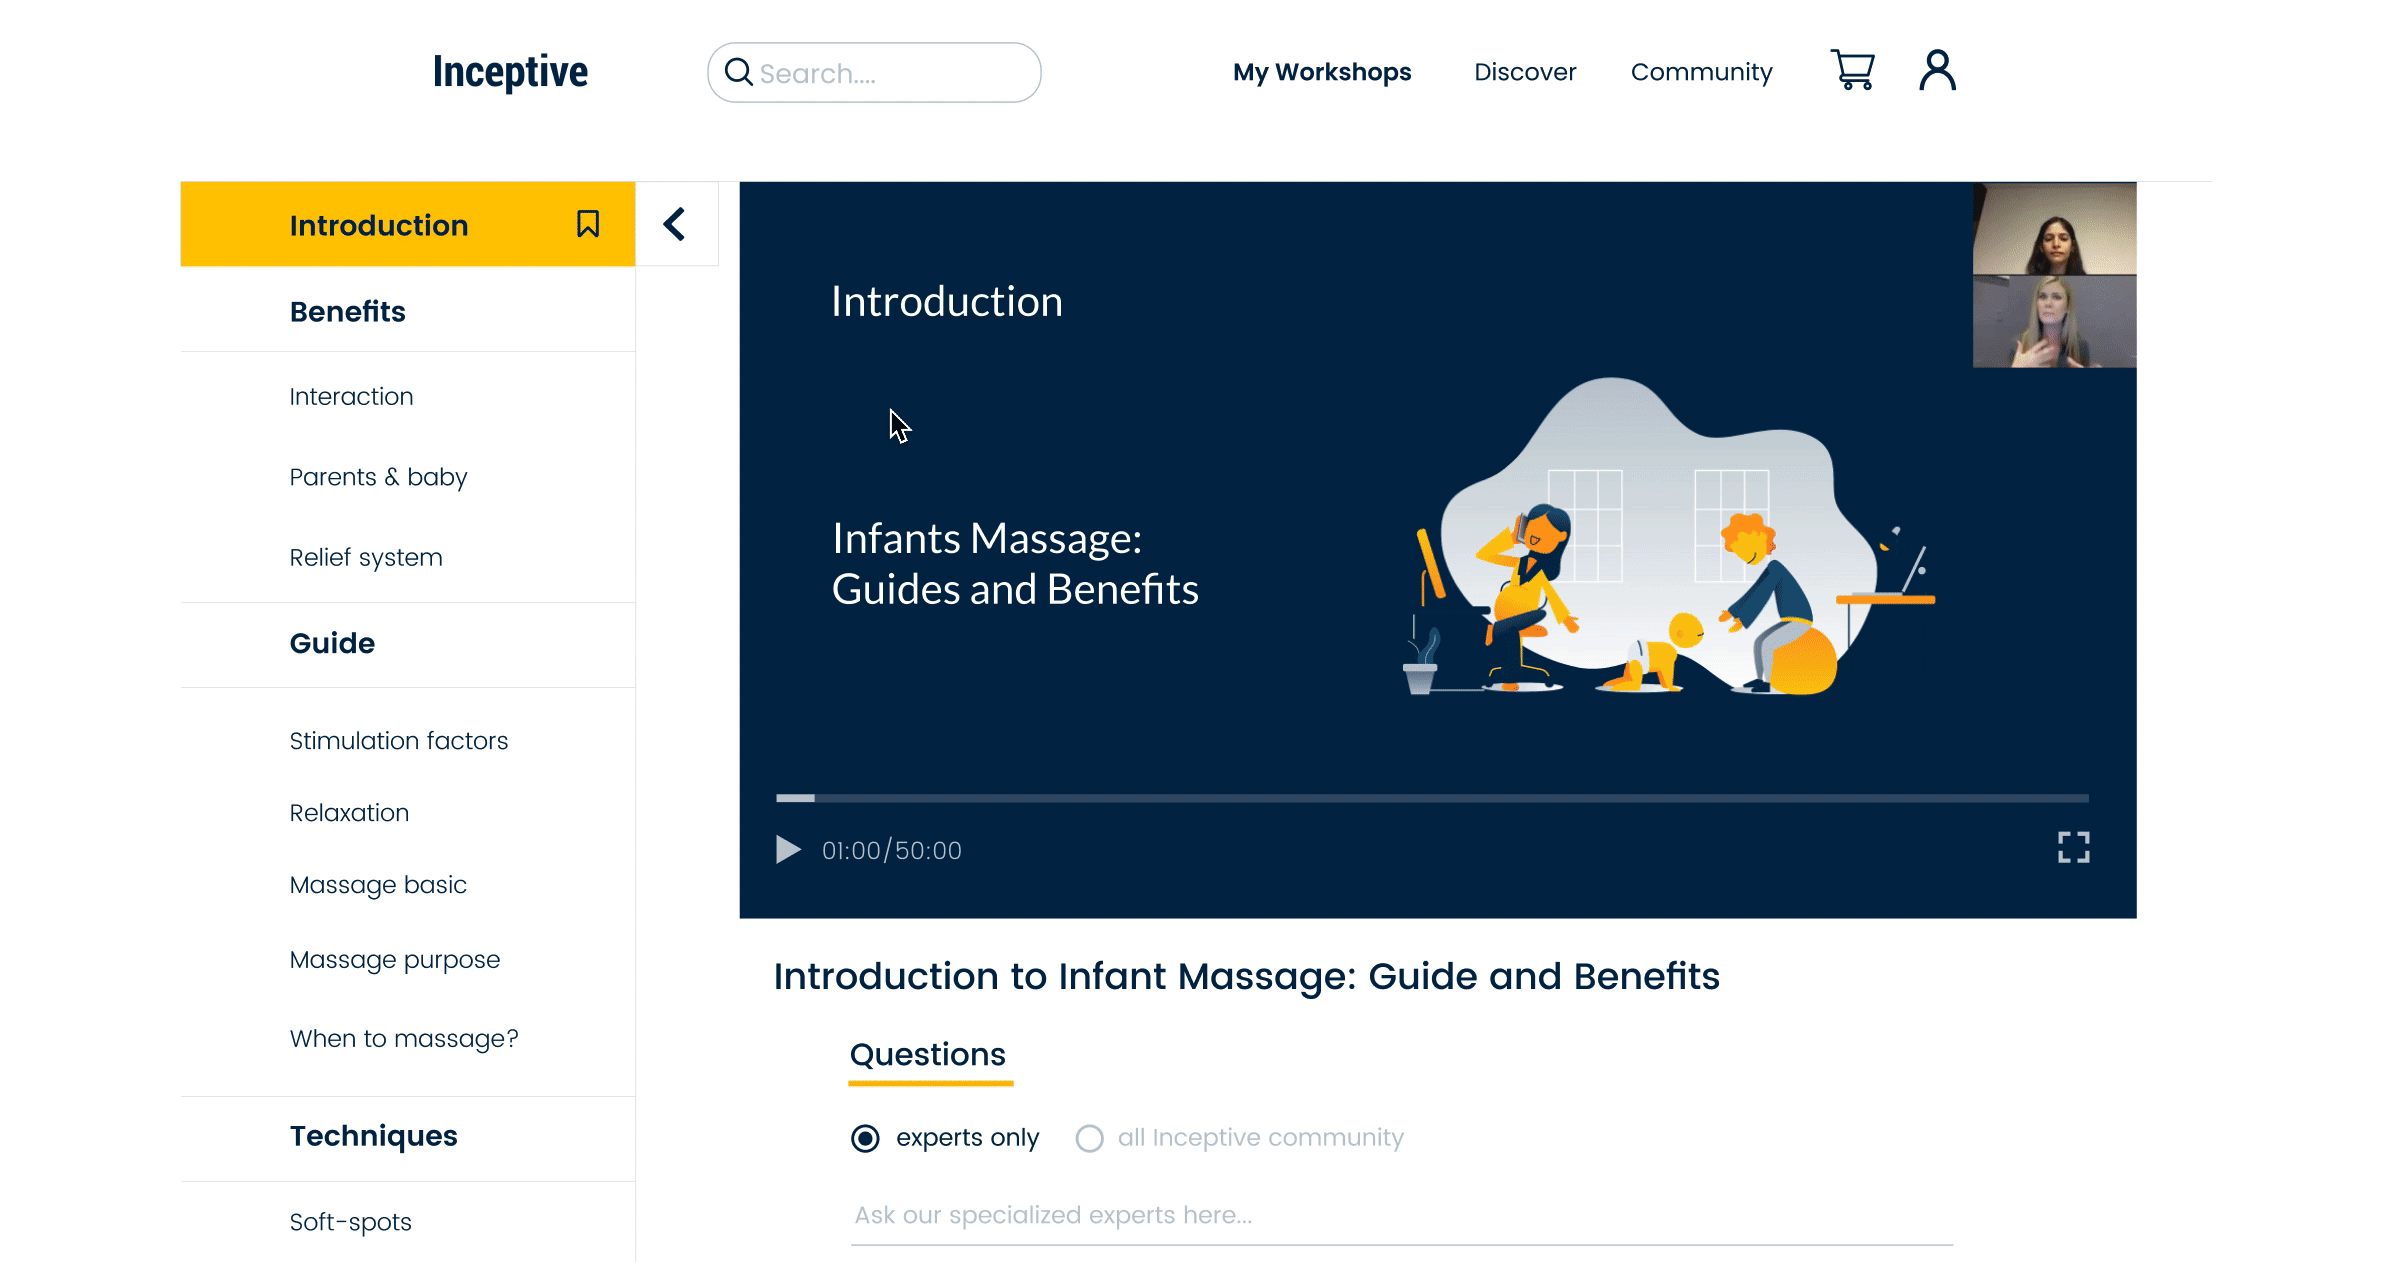Collapse the sidebar with left chevron
Image resolution: width=2398 pixels, height=1262 pixels.
tap(675, 224)
